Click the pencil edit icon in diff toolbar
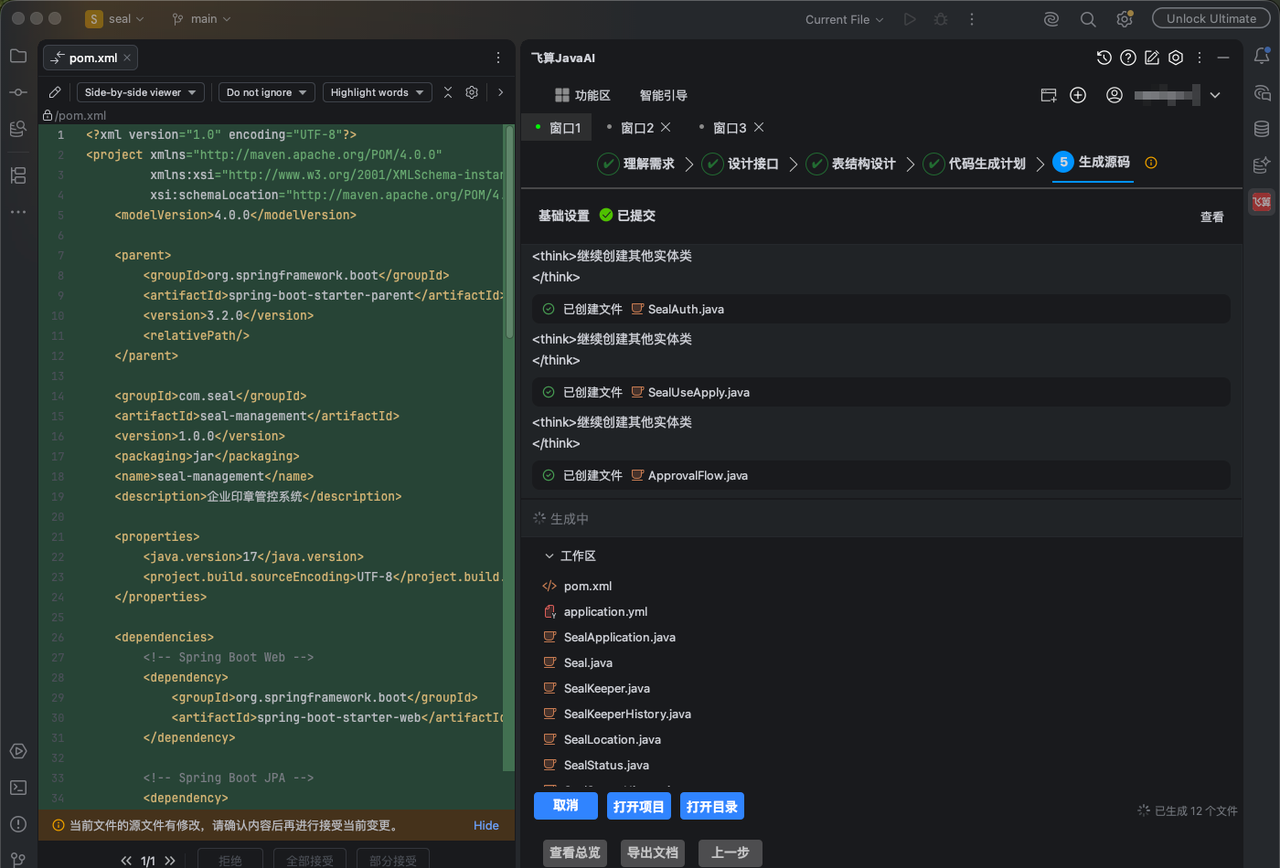Viewport: 1280px width, 868px height. click(55, 92)
